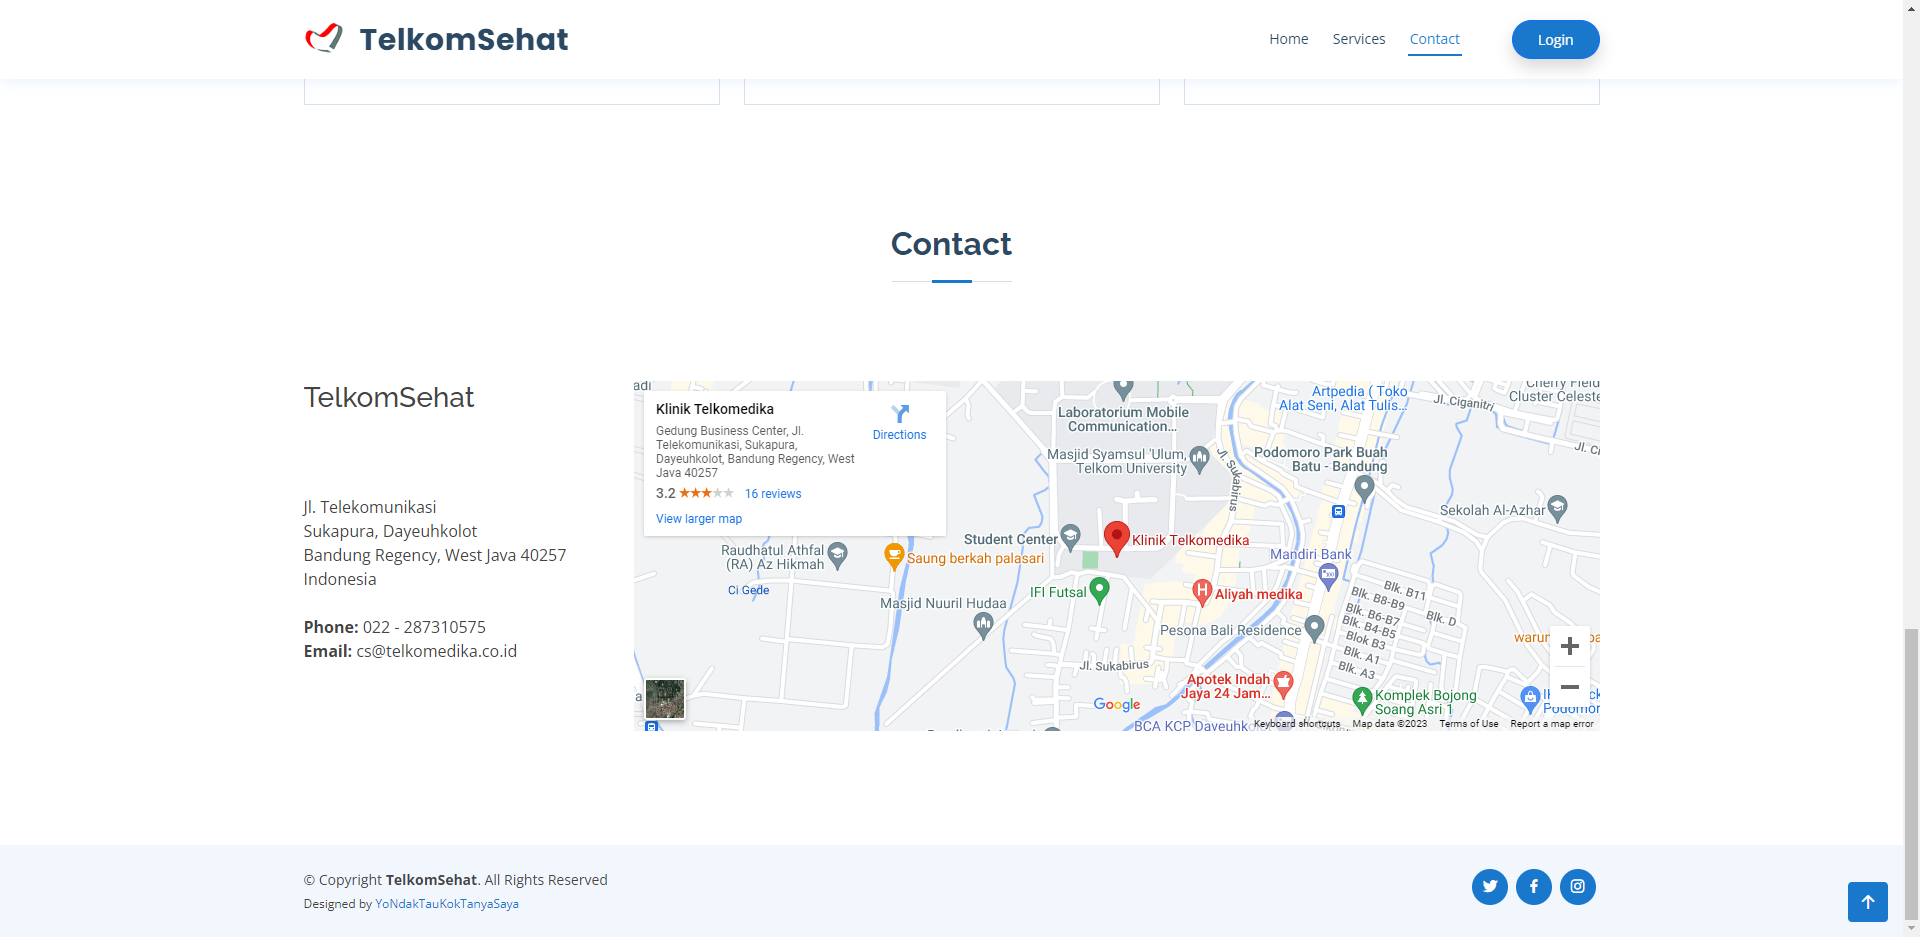Go to the Services nav item
Viewport: 1920px width, 937px height.
pos(1358,39)
